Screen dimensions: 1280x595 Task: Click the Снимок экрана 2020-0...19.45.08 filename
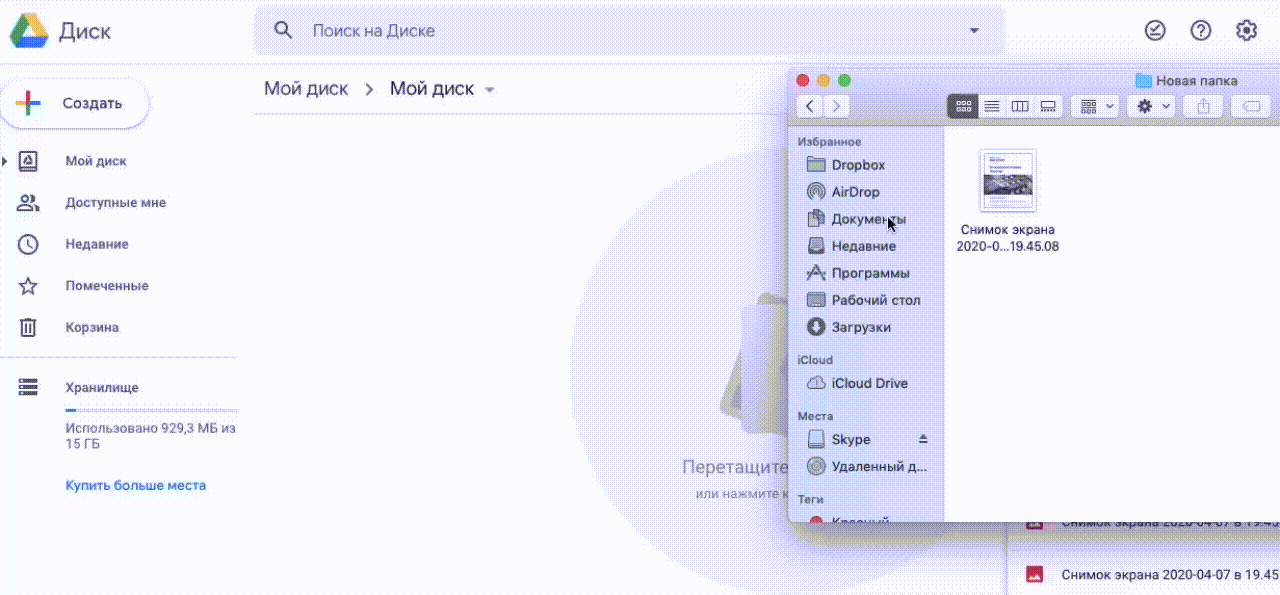pos(1008,238)
